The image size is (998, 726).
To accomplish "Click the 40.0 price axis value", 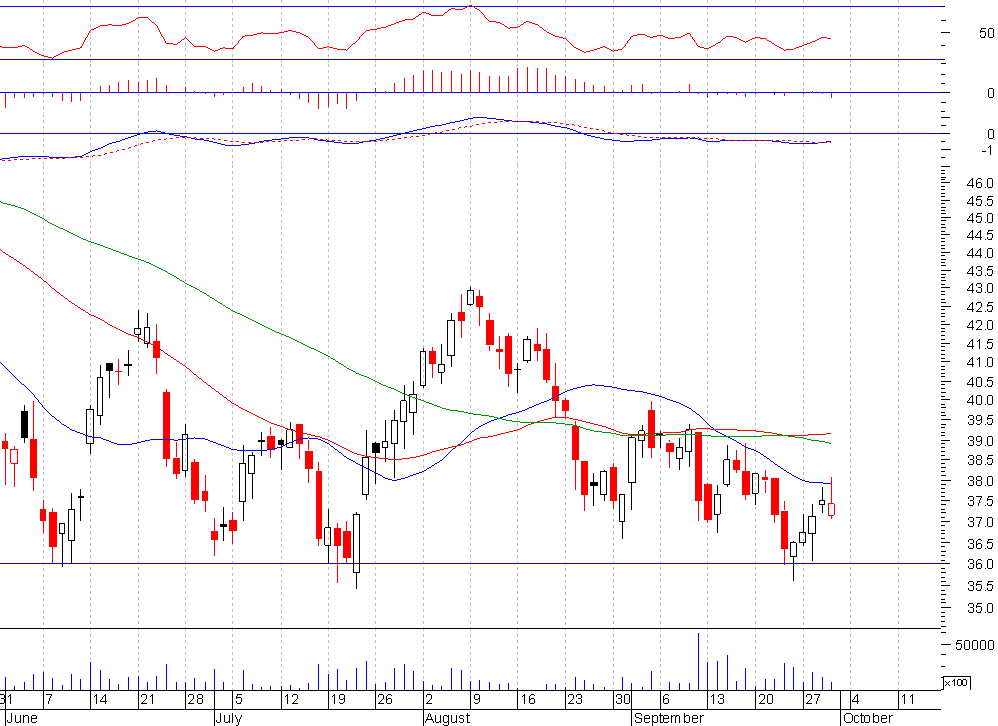I will tap(980, 400).
